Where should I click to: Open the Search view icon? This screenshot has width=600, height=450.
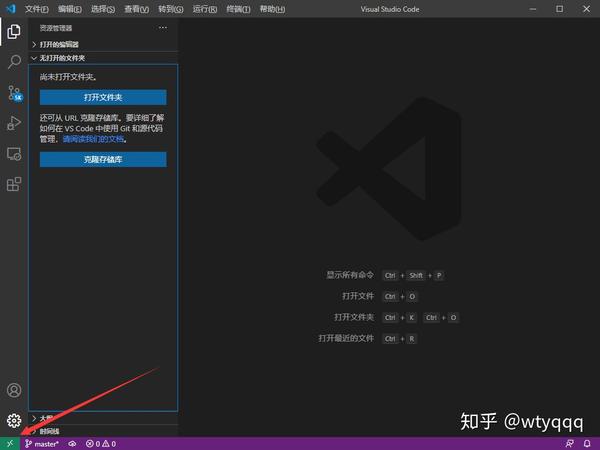point(14,62)
